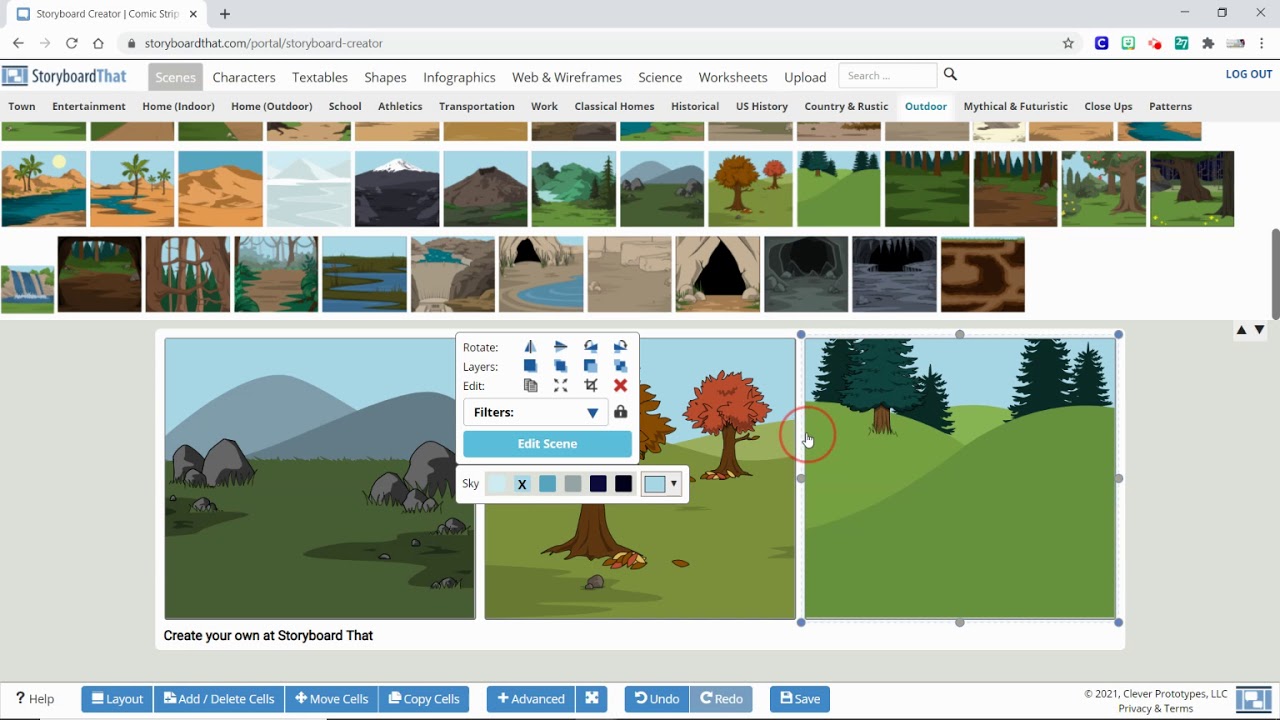Screen dimensions: 1280x720
Task: Click the LOG OUT link
Action: pos(1249,74)
